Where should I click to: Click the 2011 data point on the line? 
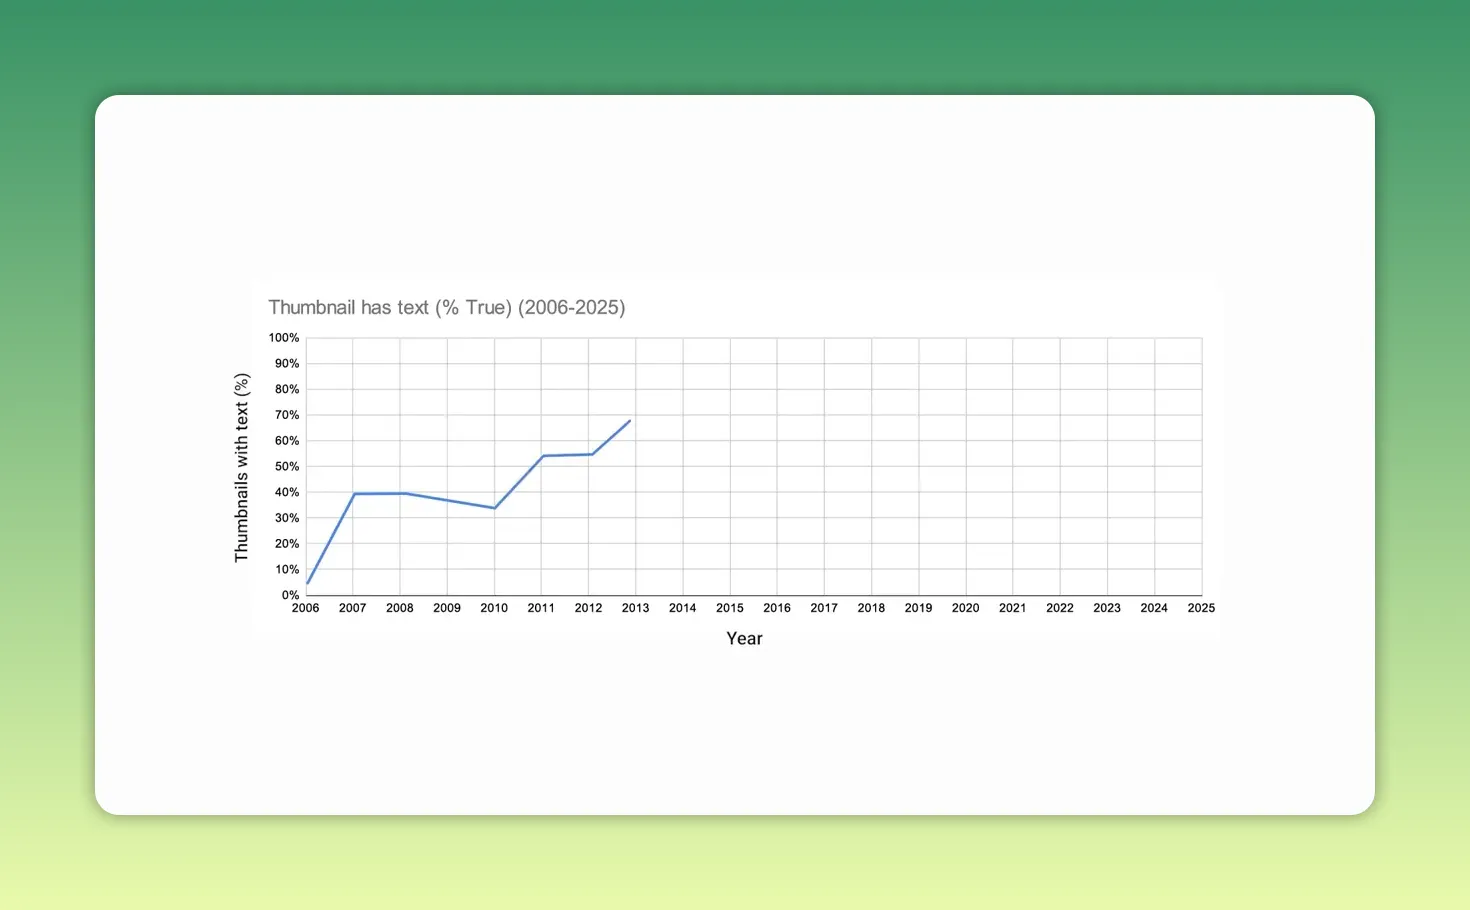point(541,456)
